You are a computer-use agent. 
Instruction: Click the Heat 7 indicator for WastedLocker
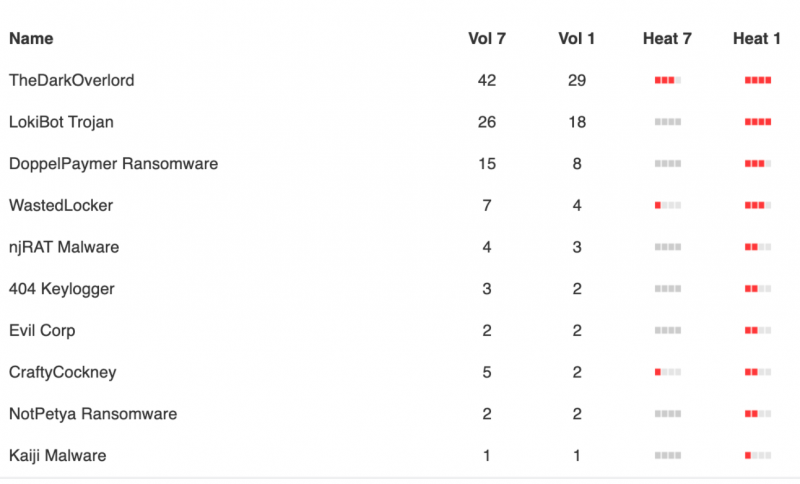[668, 205]
